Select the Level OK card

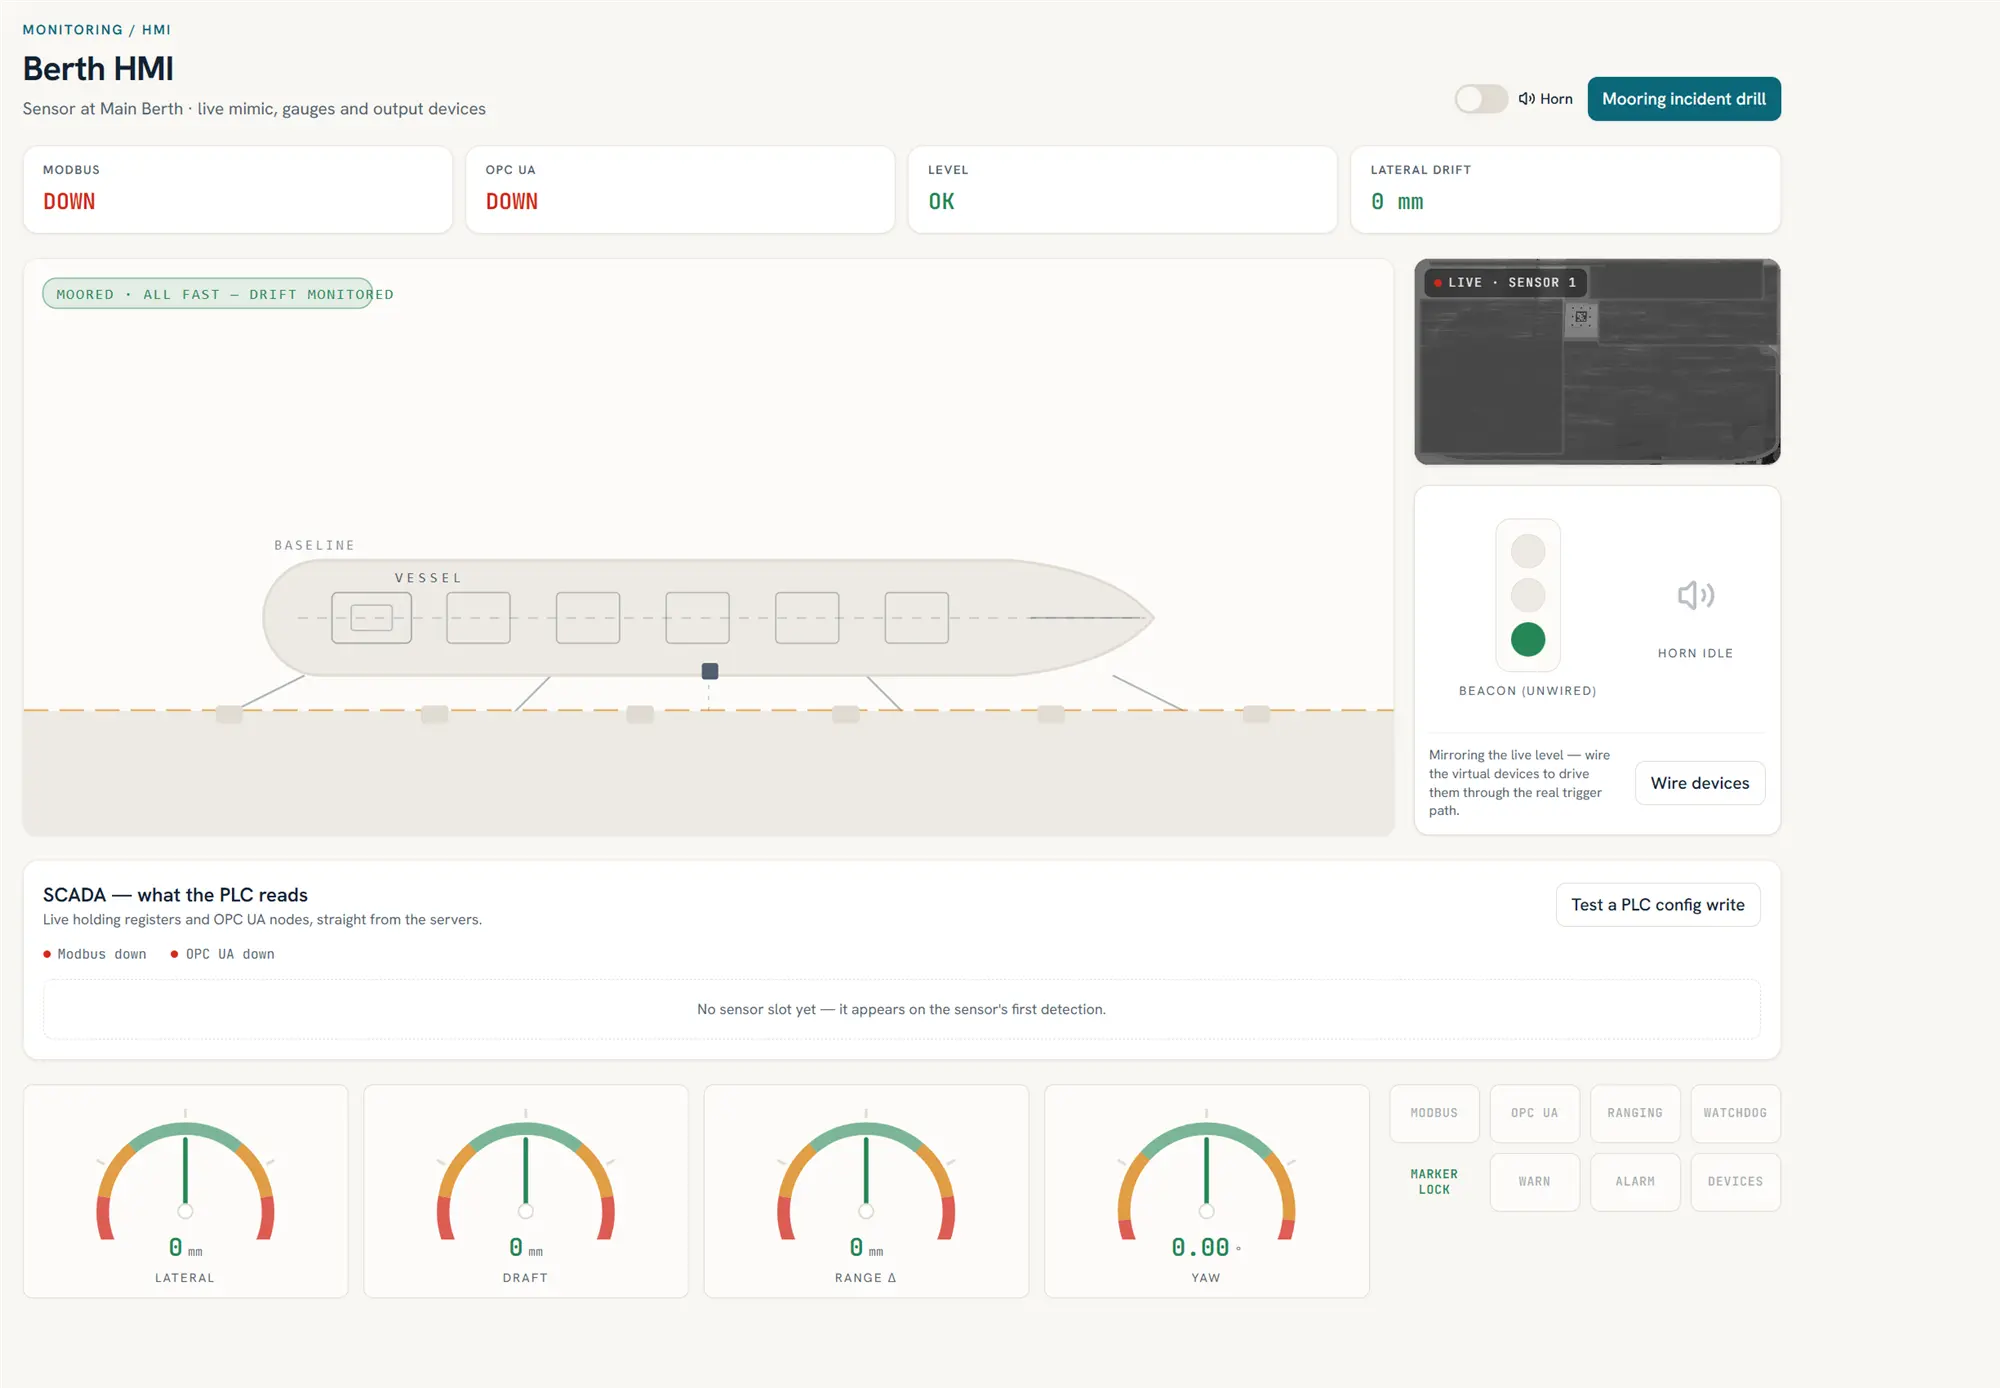1122,190
